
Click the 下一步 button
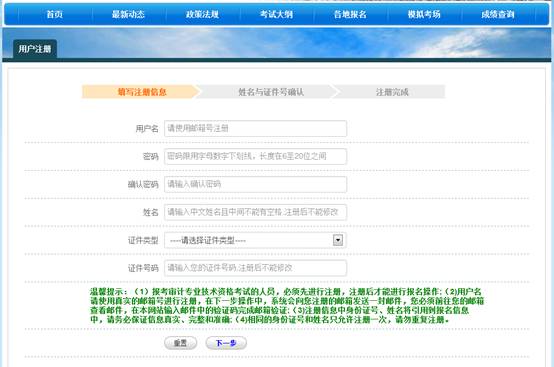[226, 343]
